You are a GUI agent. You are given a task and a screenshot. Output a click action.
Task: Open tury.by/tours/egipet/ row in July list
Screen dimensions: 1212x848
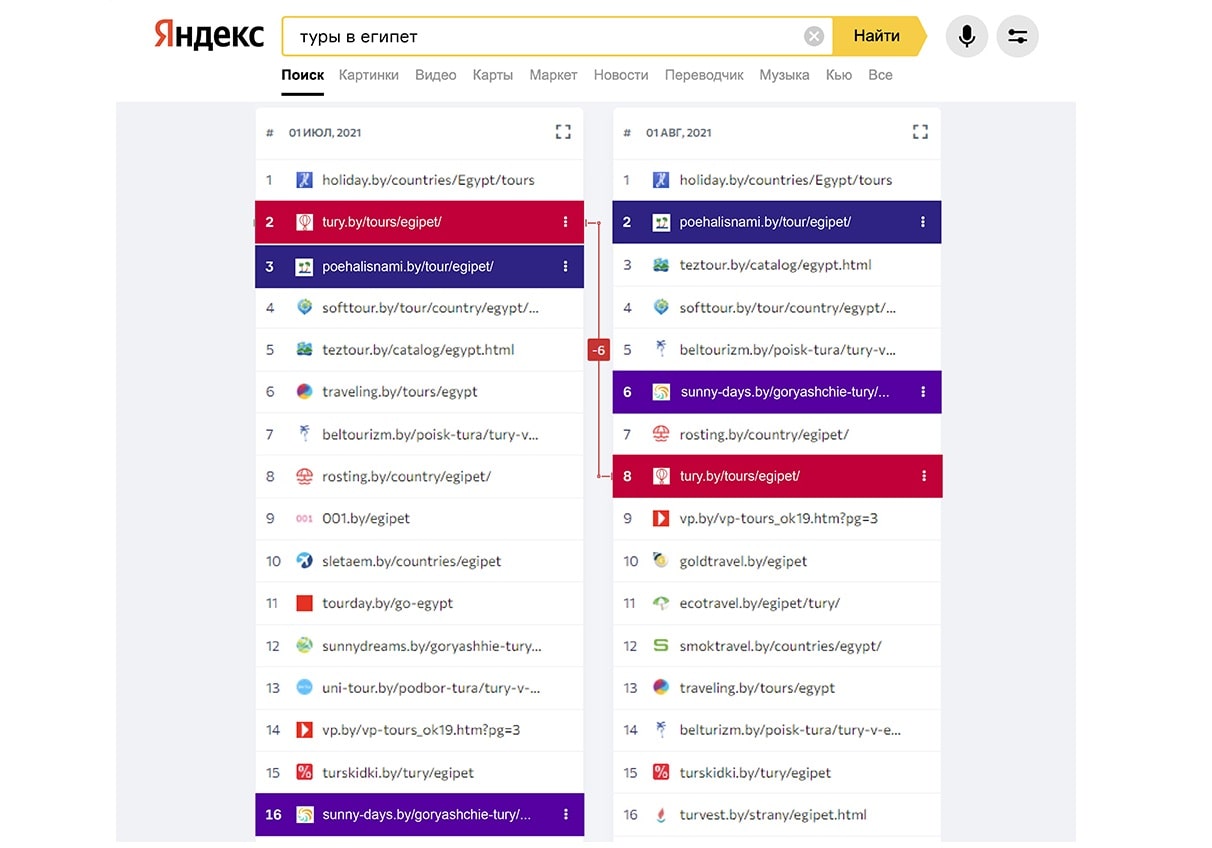point(419,222)
